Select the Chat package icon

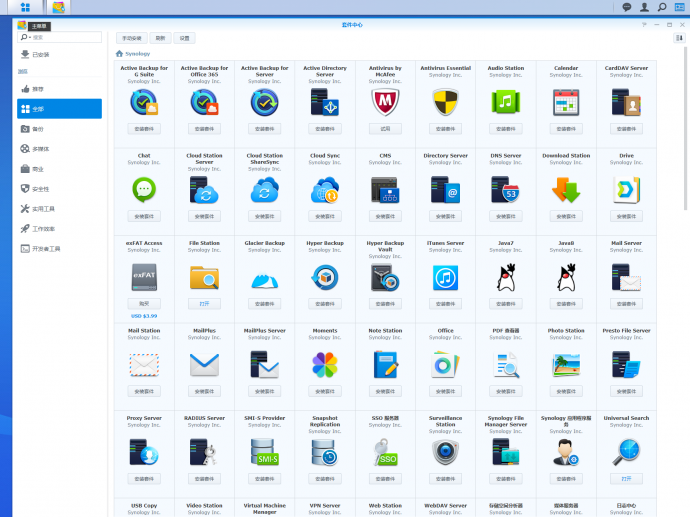(144, 189)
